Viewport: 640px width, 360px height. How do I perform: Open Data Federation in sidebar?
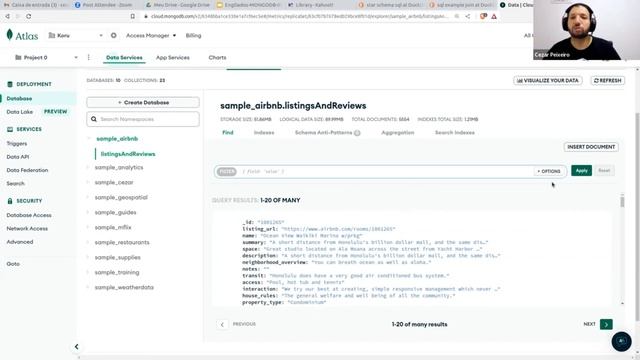pyautogui.click(x=27, y=170)
